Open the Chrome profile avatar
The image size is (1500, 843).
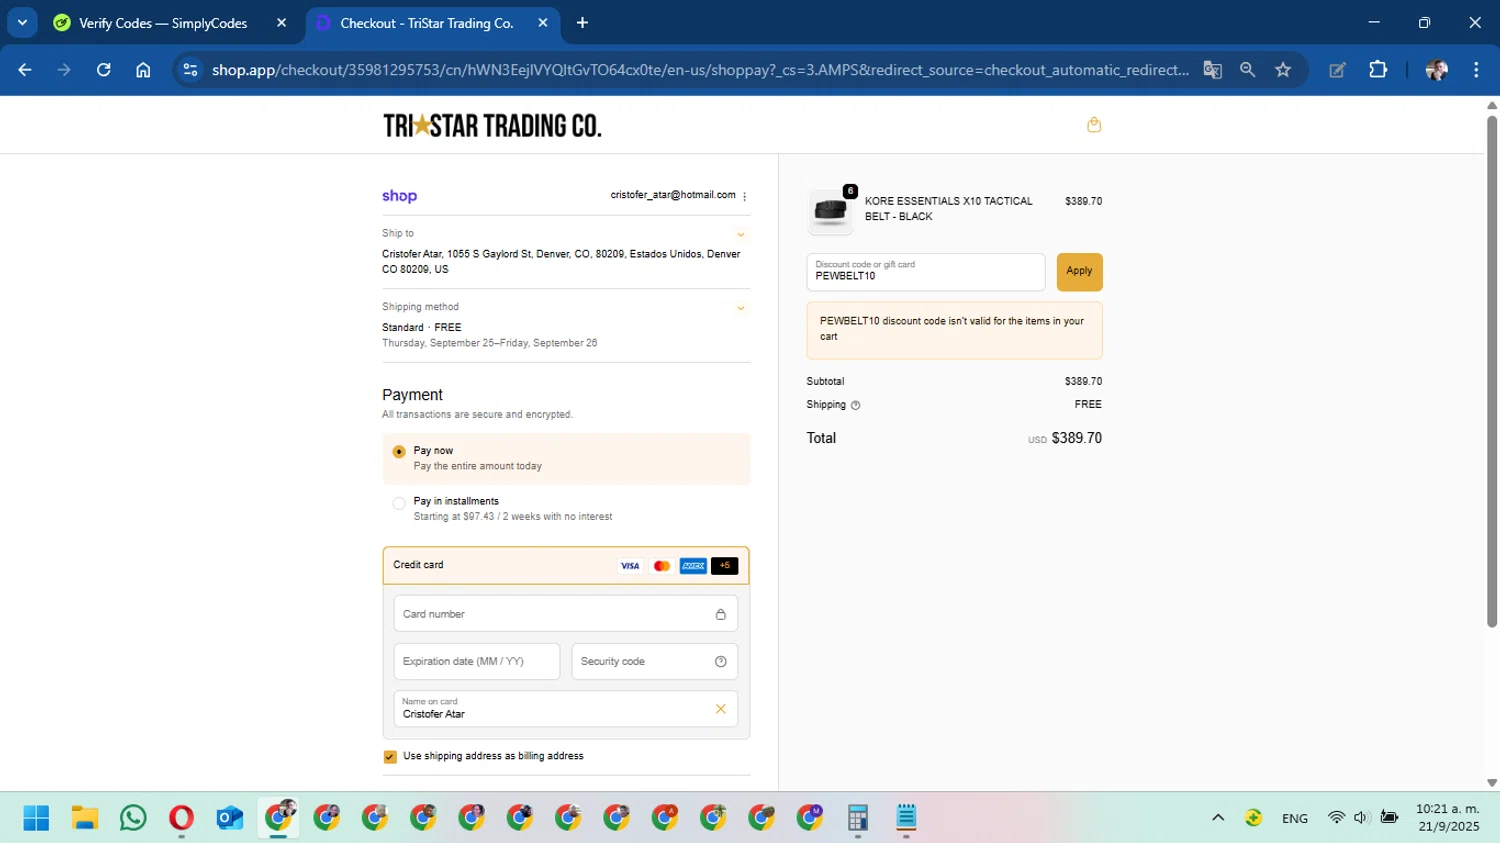[x=1437, y=70]
